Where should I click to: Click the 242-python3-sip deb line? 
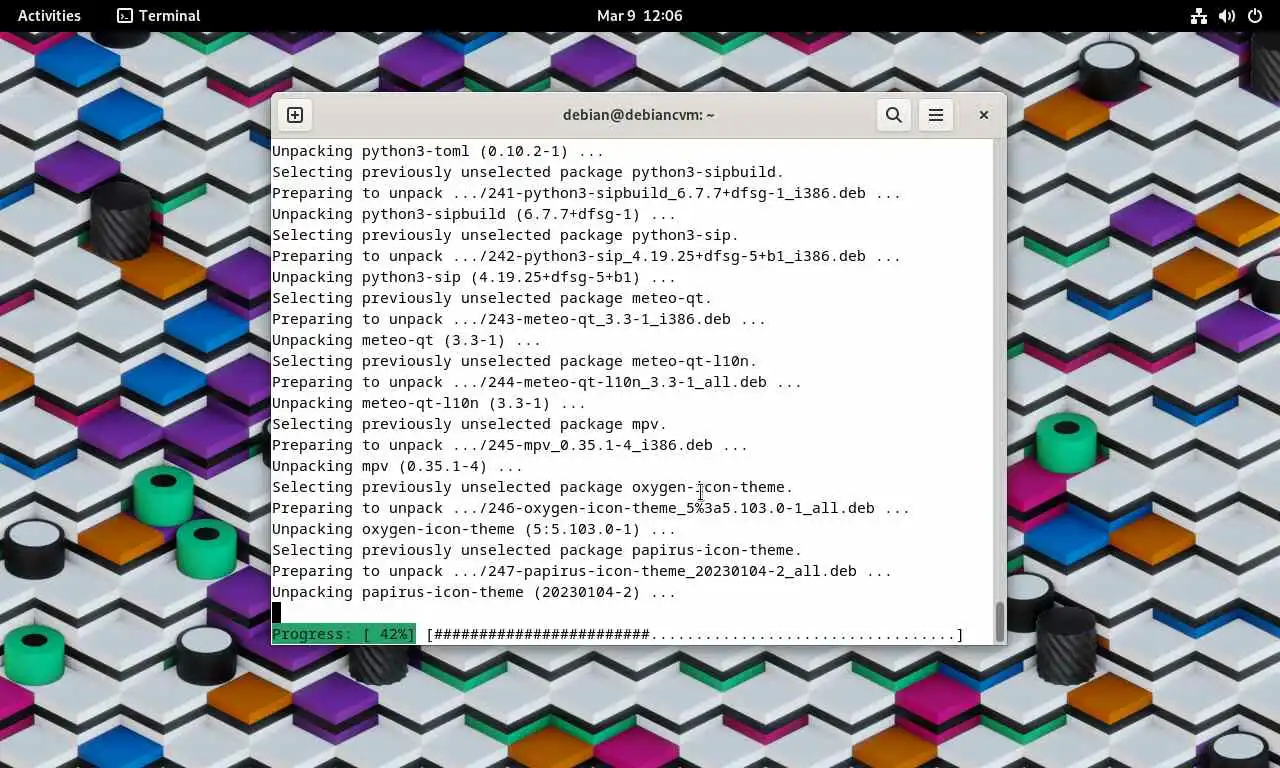coord(586,256)
